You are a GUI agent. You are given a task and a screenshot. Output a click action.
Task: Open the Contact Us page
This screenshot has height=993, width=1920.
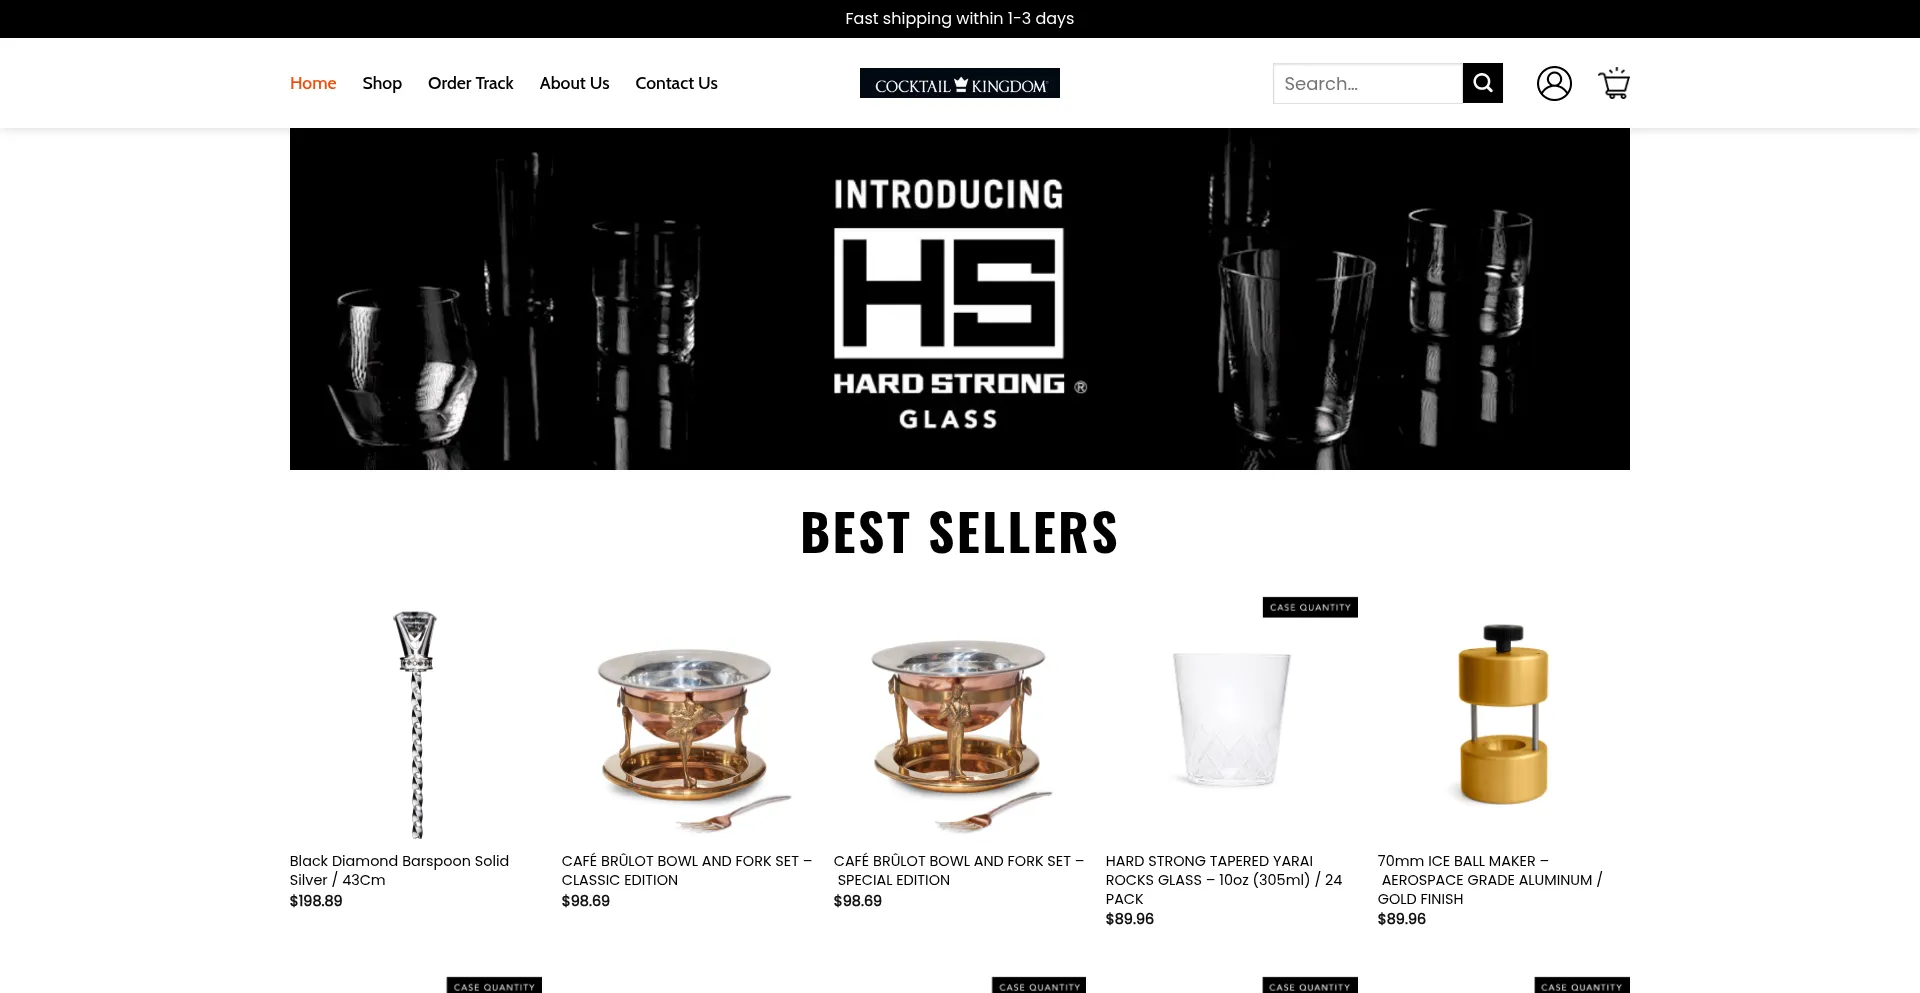point(676,83)
